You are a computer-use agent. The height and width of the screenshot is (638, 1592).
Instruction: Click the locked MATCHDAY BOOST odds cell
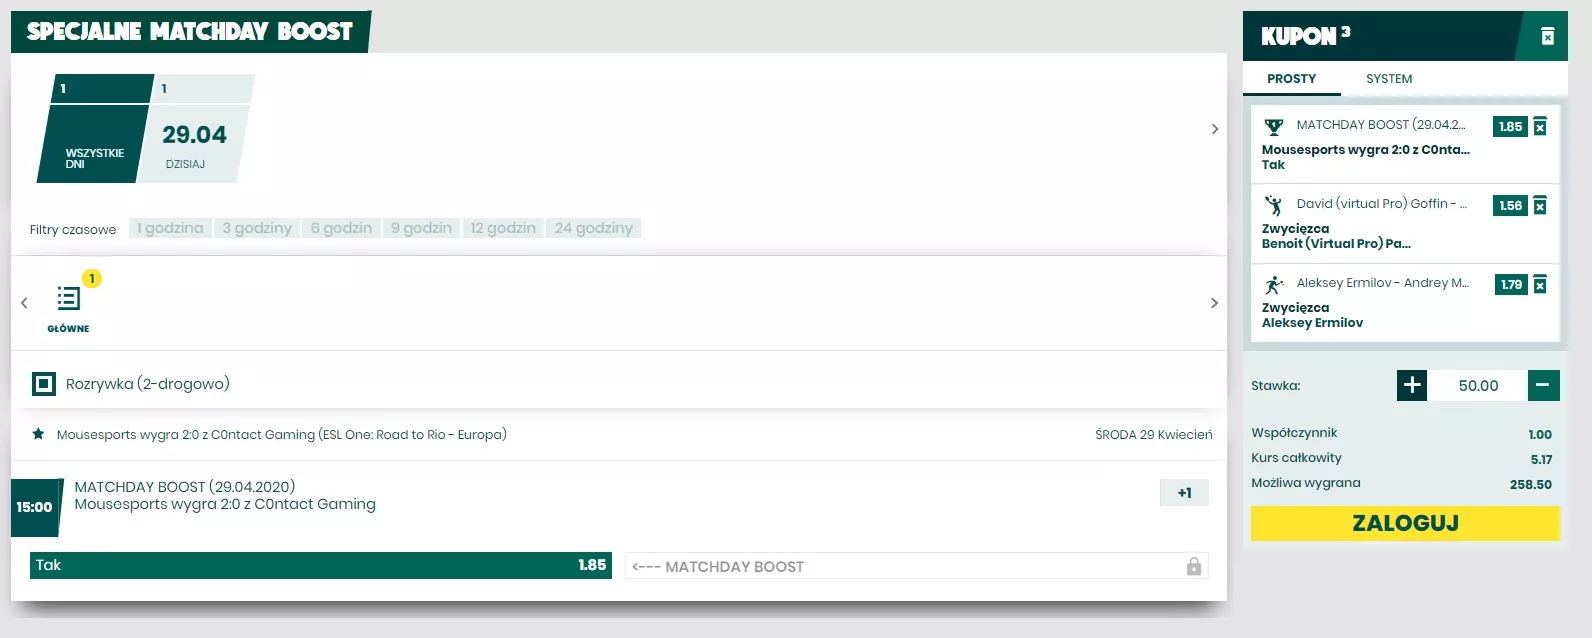917,566
